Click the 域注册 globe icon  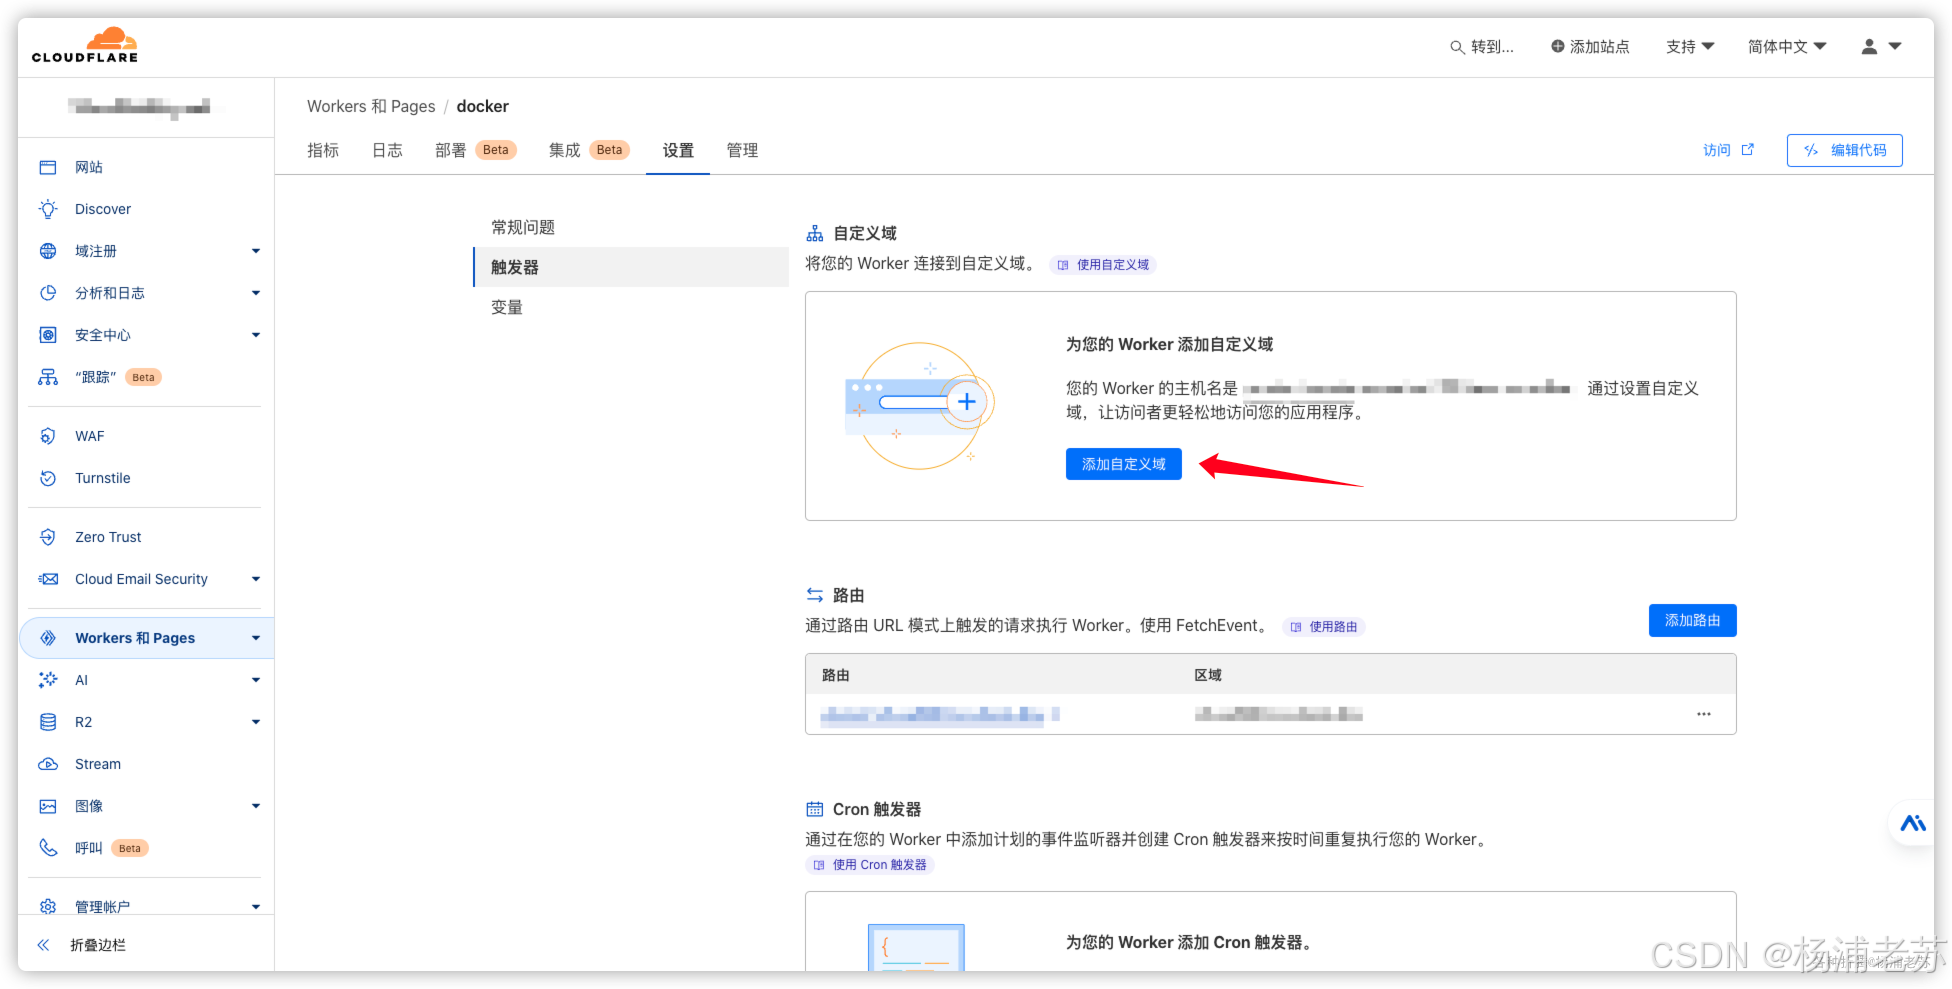tap(48, 251)
